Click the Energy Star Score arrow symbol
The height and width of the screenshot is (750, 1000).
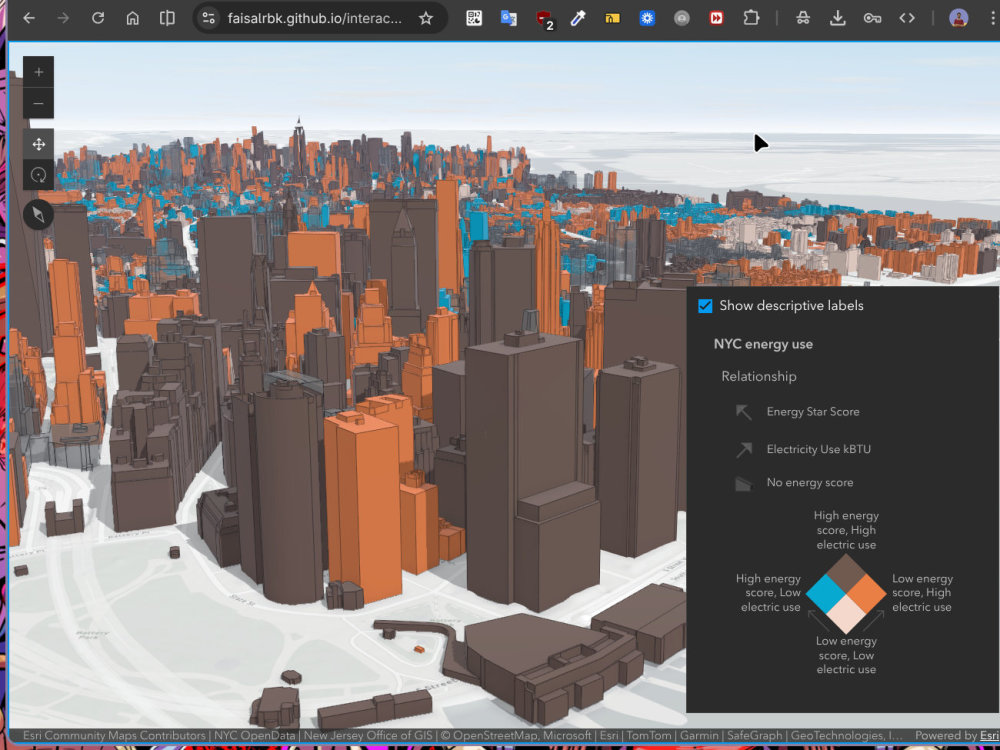[x=744, y=412]
